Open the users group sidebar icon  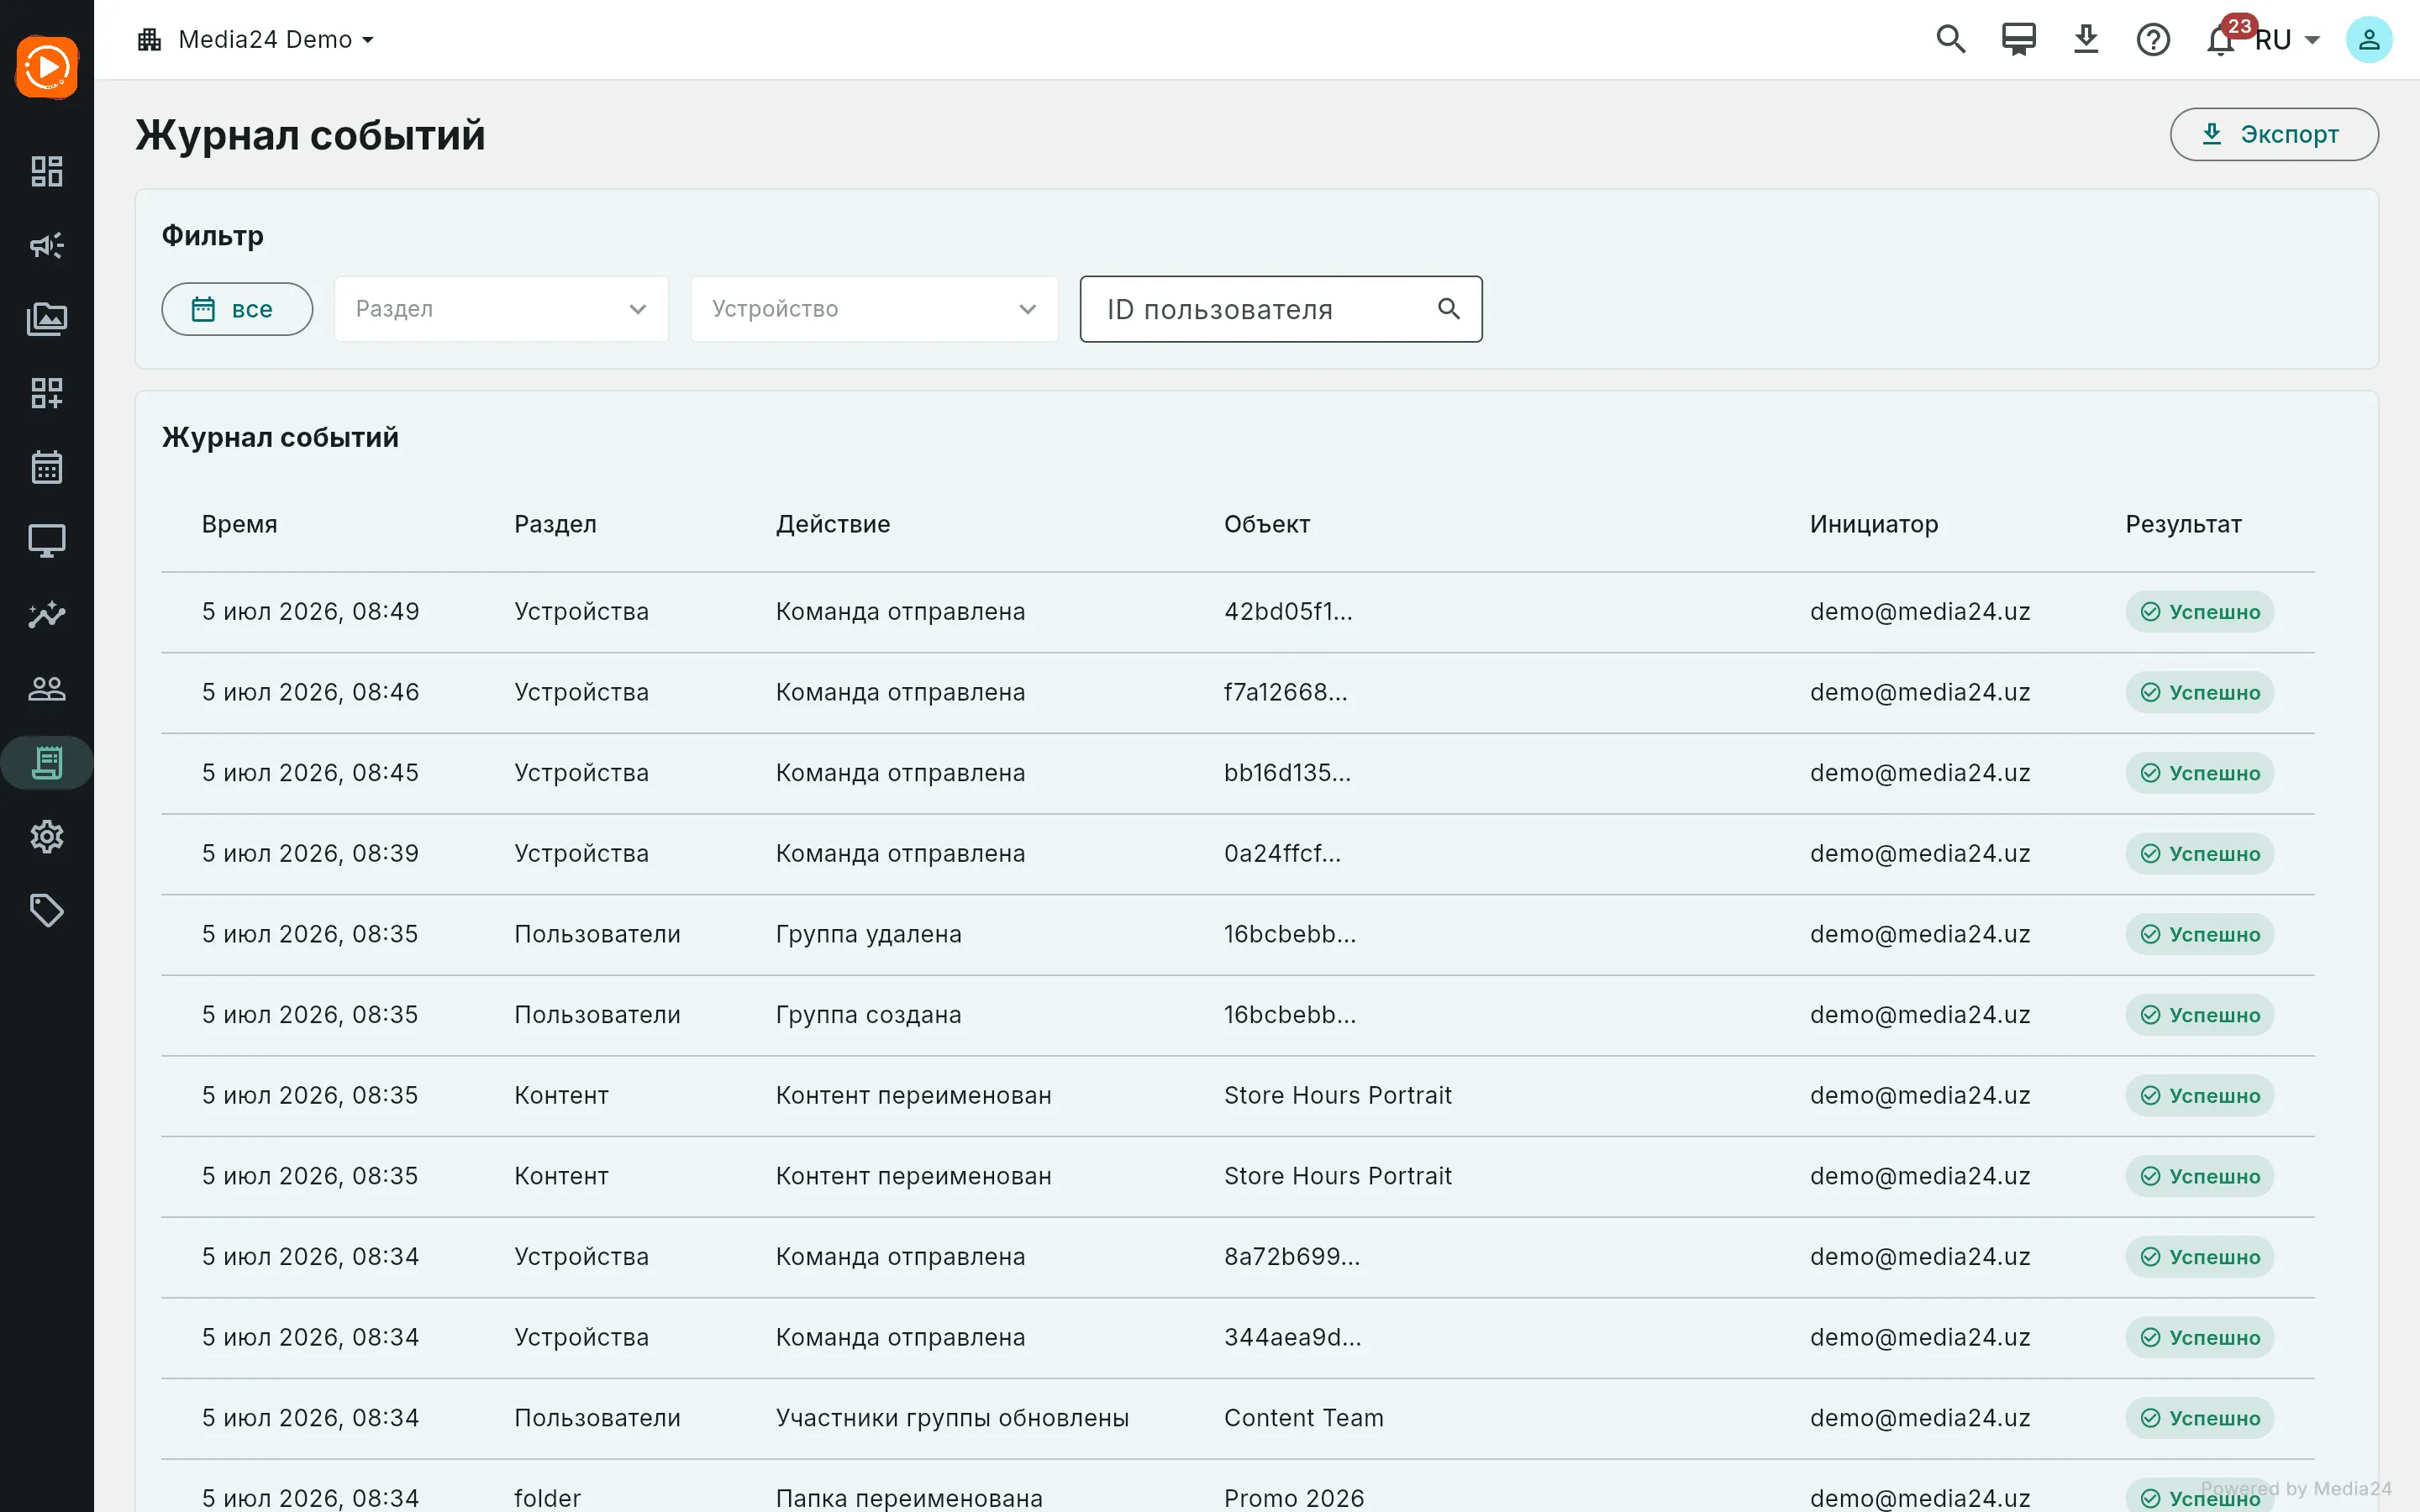click(47, 689)
